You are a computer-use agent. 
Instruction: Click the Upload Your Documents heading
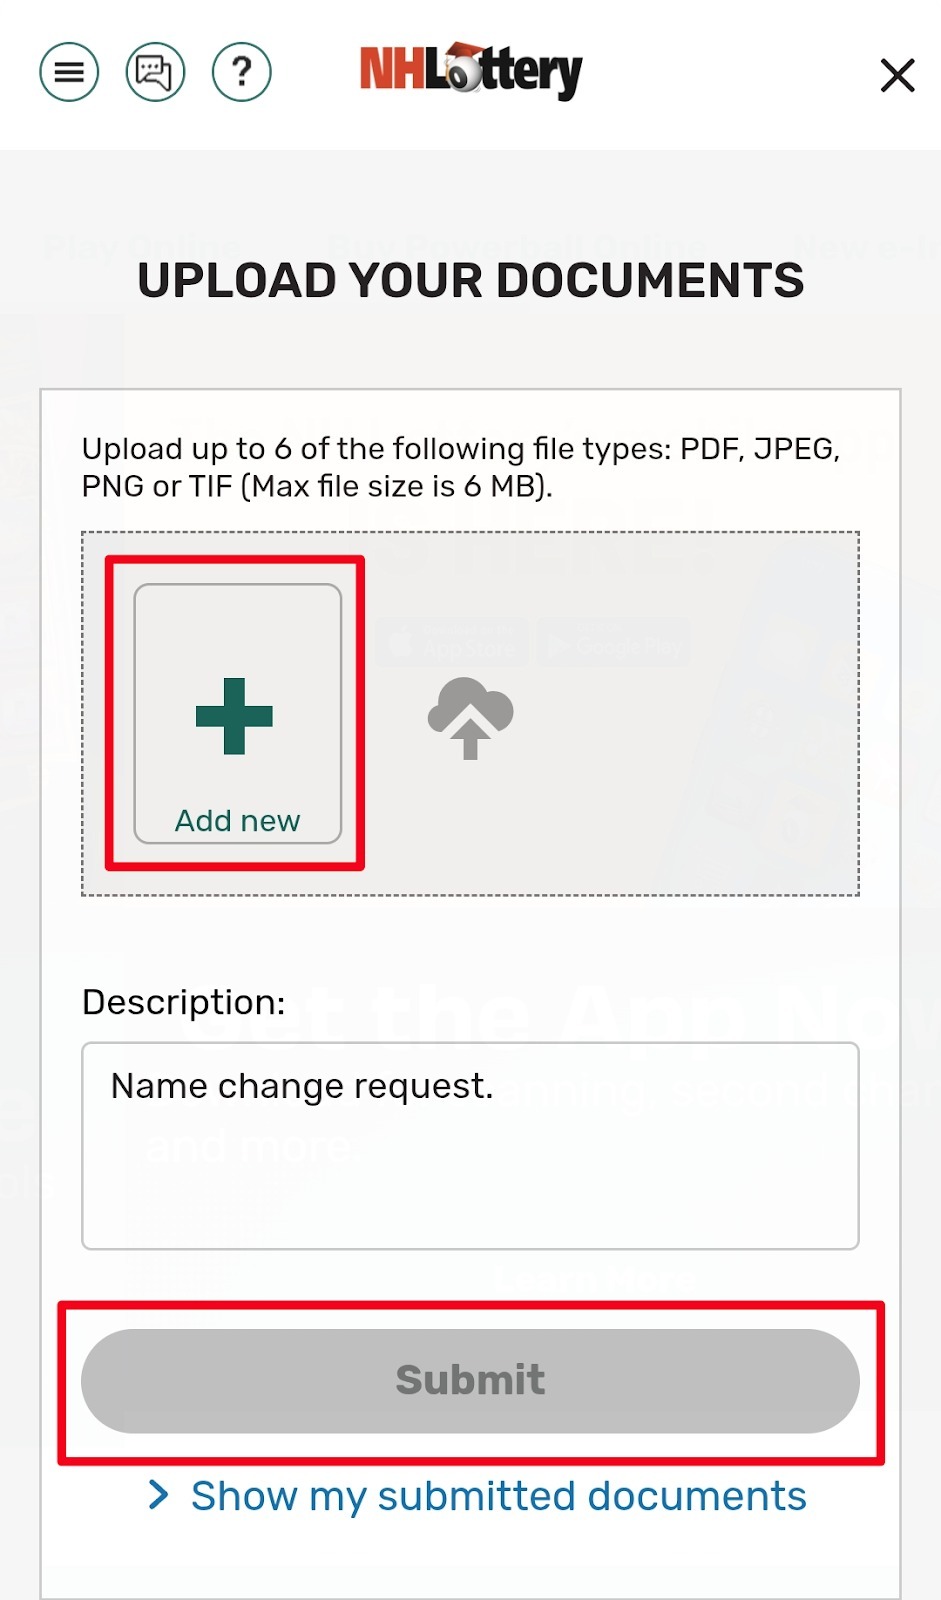(x=470, y=281)
